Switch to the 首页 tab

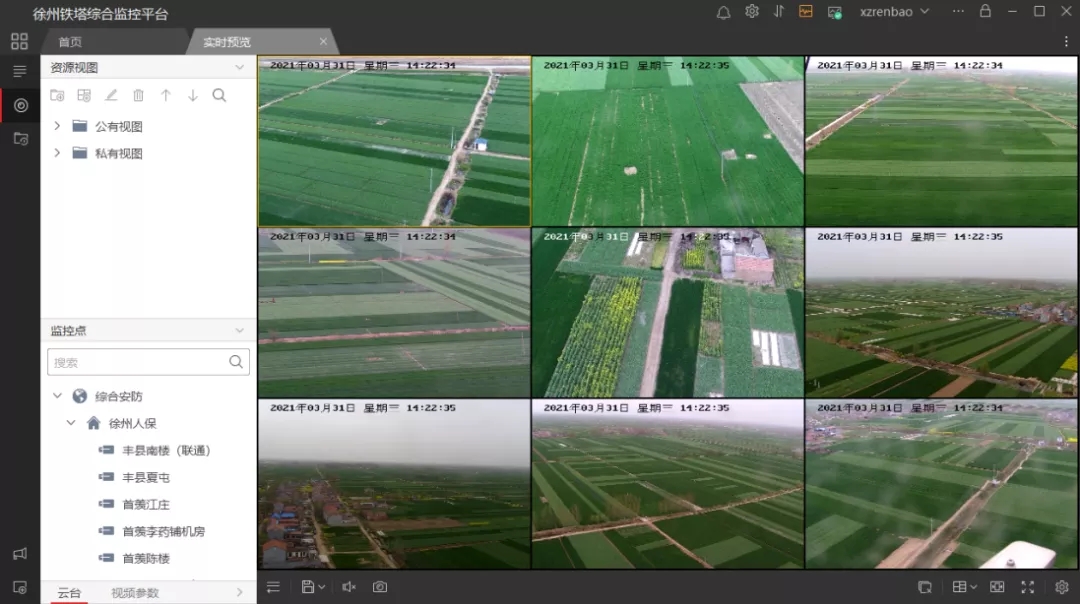point(70,42)
